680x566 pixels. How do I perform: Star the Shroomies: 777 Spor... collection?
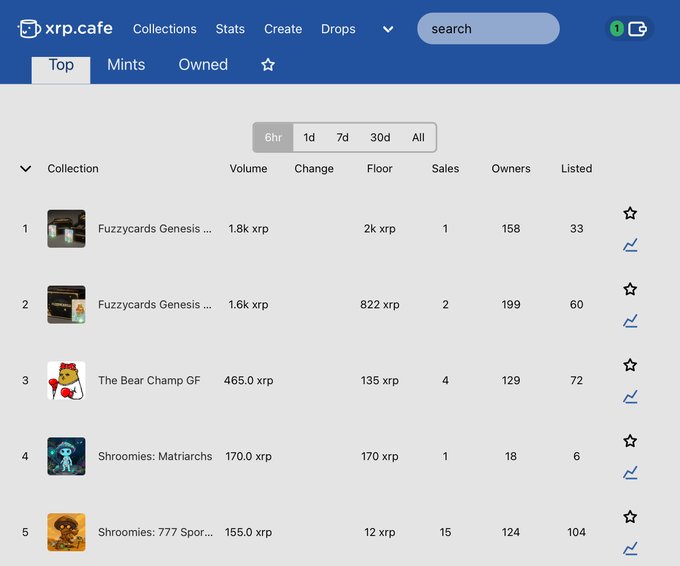pos(630,517)
